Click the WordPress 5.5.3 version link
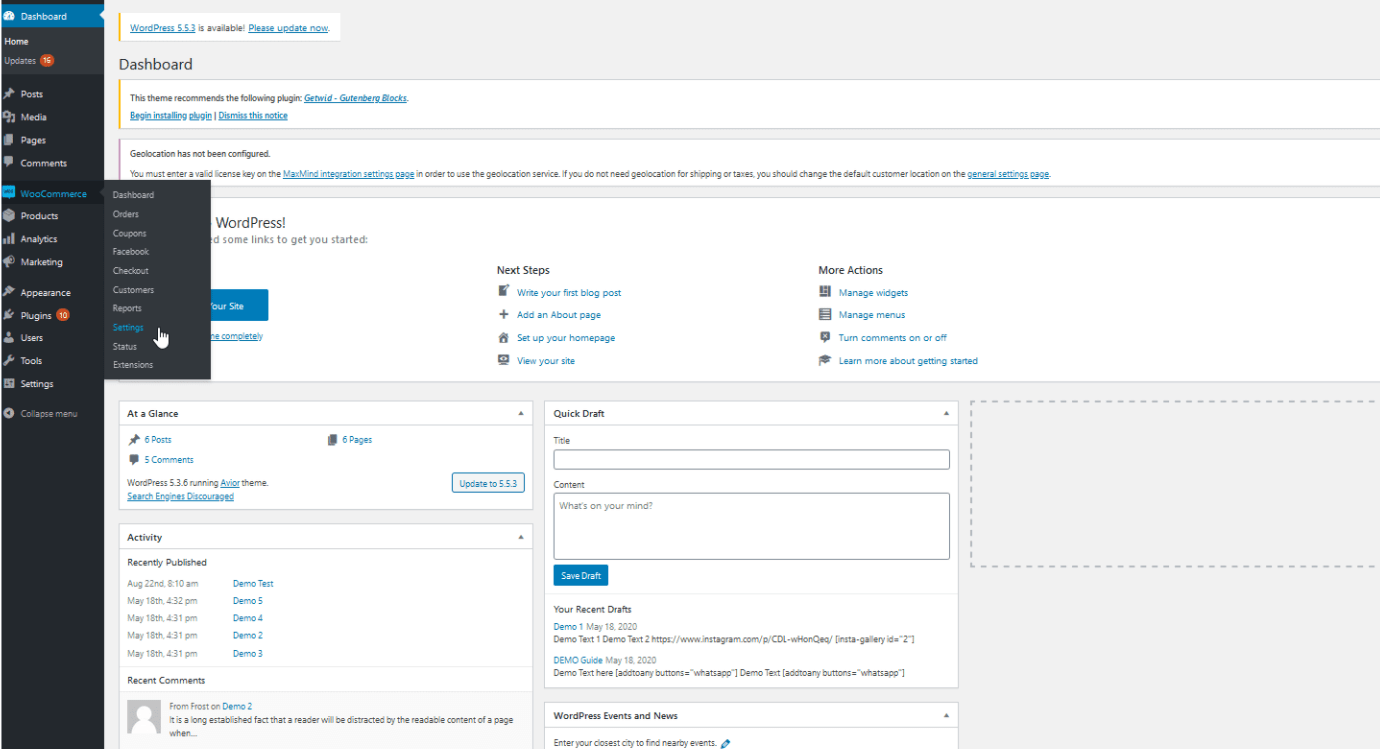Viewport: 1380px width, 749px height. tap(162, 28)
